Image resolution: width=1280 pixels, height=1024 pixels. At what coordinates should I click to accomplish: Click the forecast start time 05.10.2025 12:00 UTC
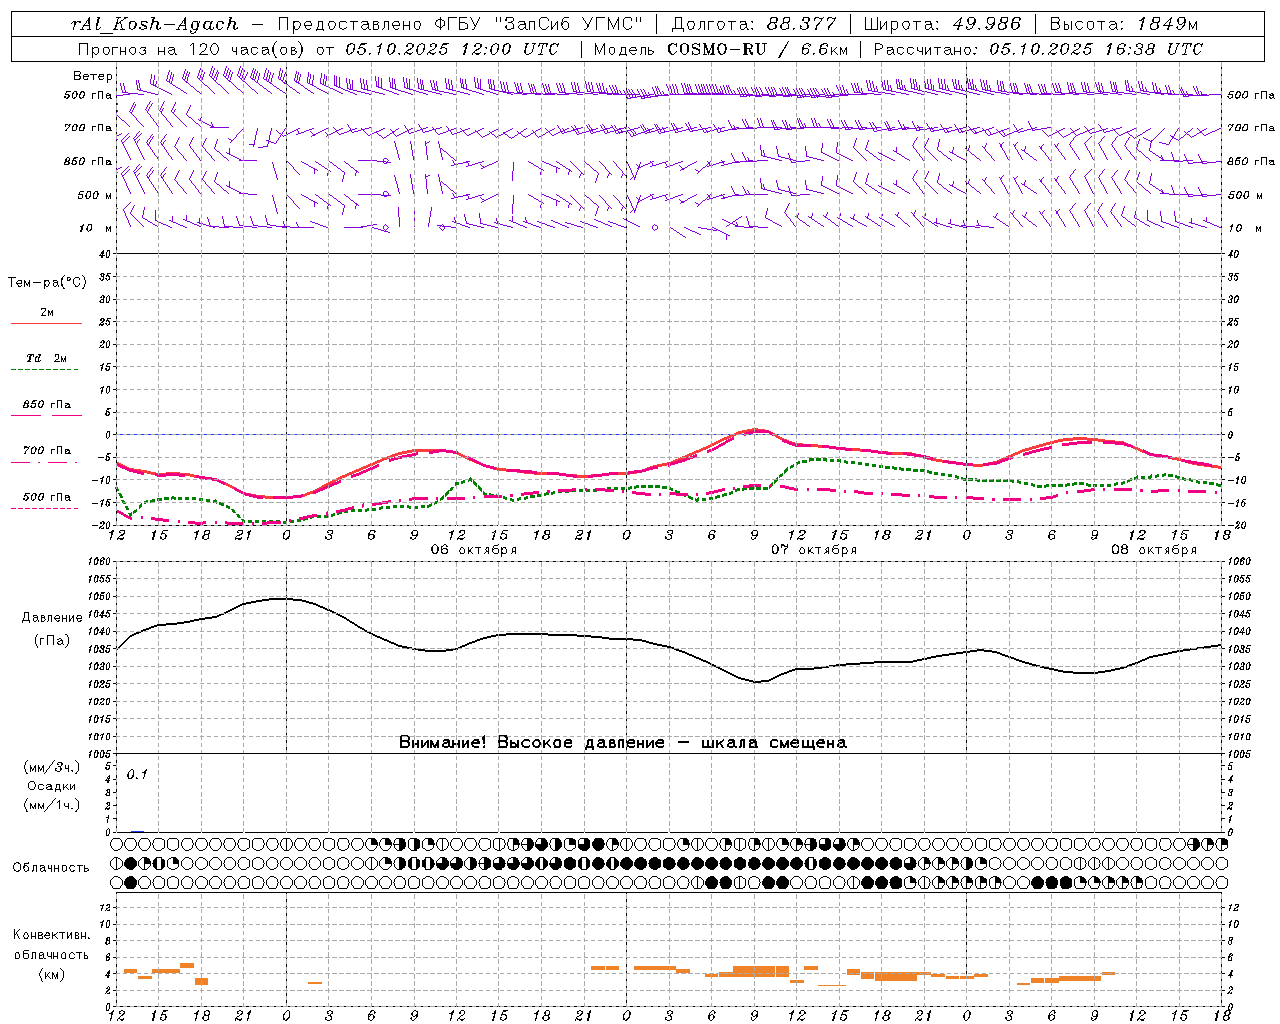[452, 49]
